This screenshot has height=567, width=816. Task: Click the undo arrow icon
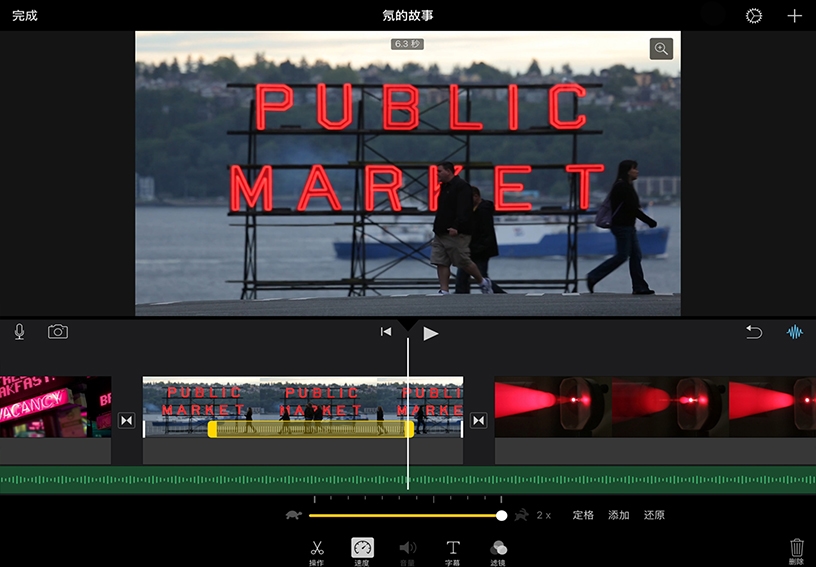(x=754, y=332)
